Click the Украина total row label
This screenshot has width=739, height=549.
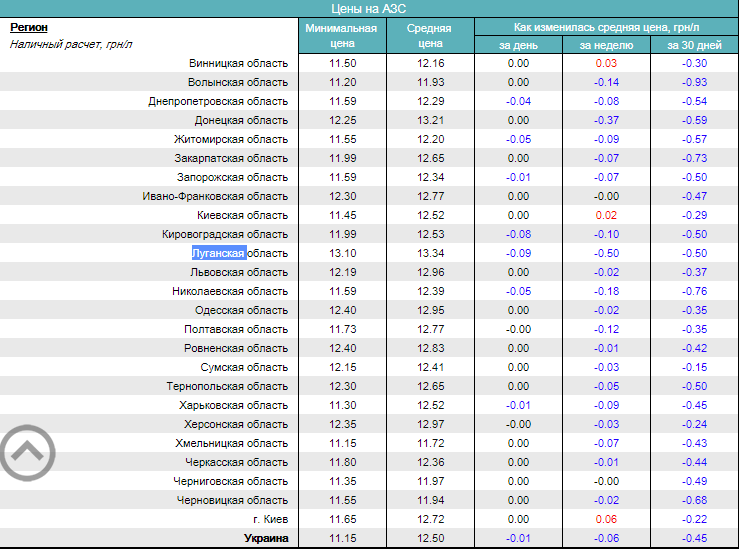point(265,538)
